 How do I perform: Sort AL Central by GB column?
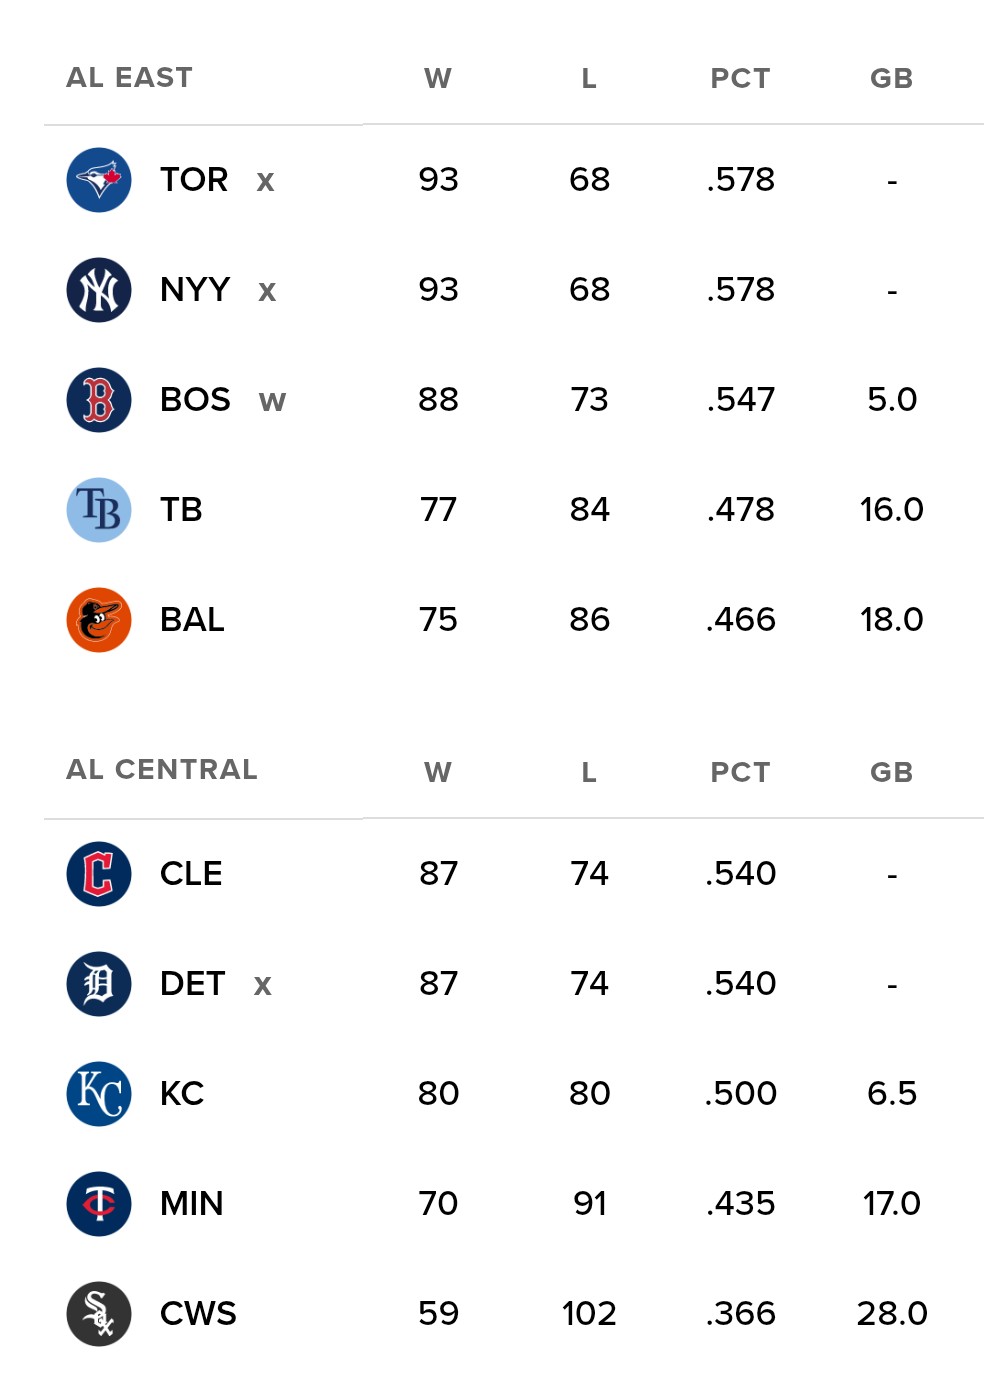click(891, 773)
